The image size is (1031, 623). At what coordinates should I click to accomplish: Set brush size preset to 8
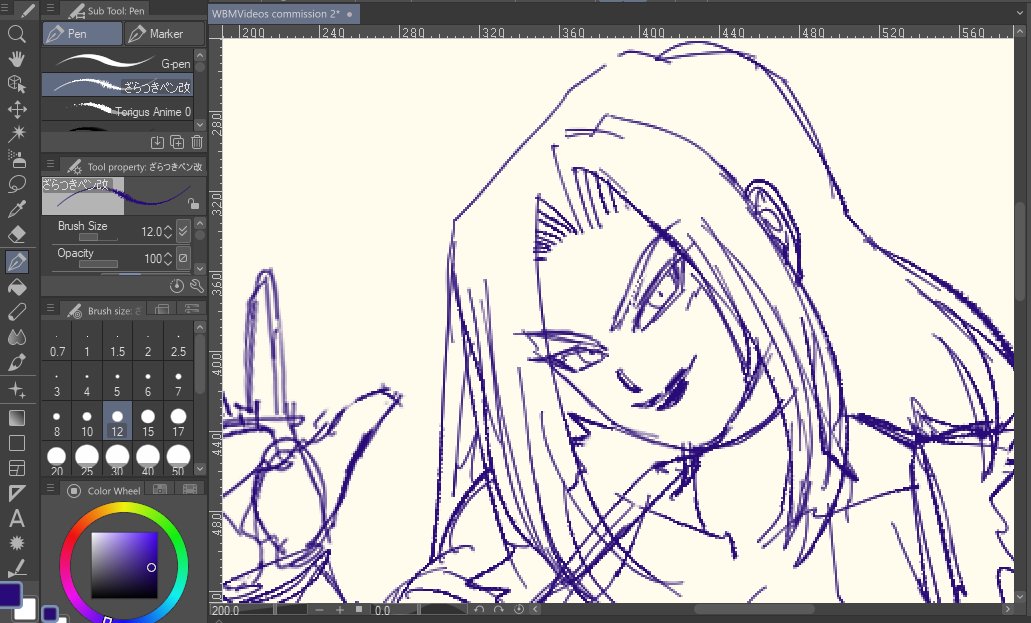click(57, 422)
